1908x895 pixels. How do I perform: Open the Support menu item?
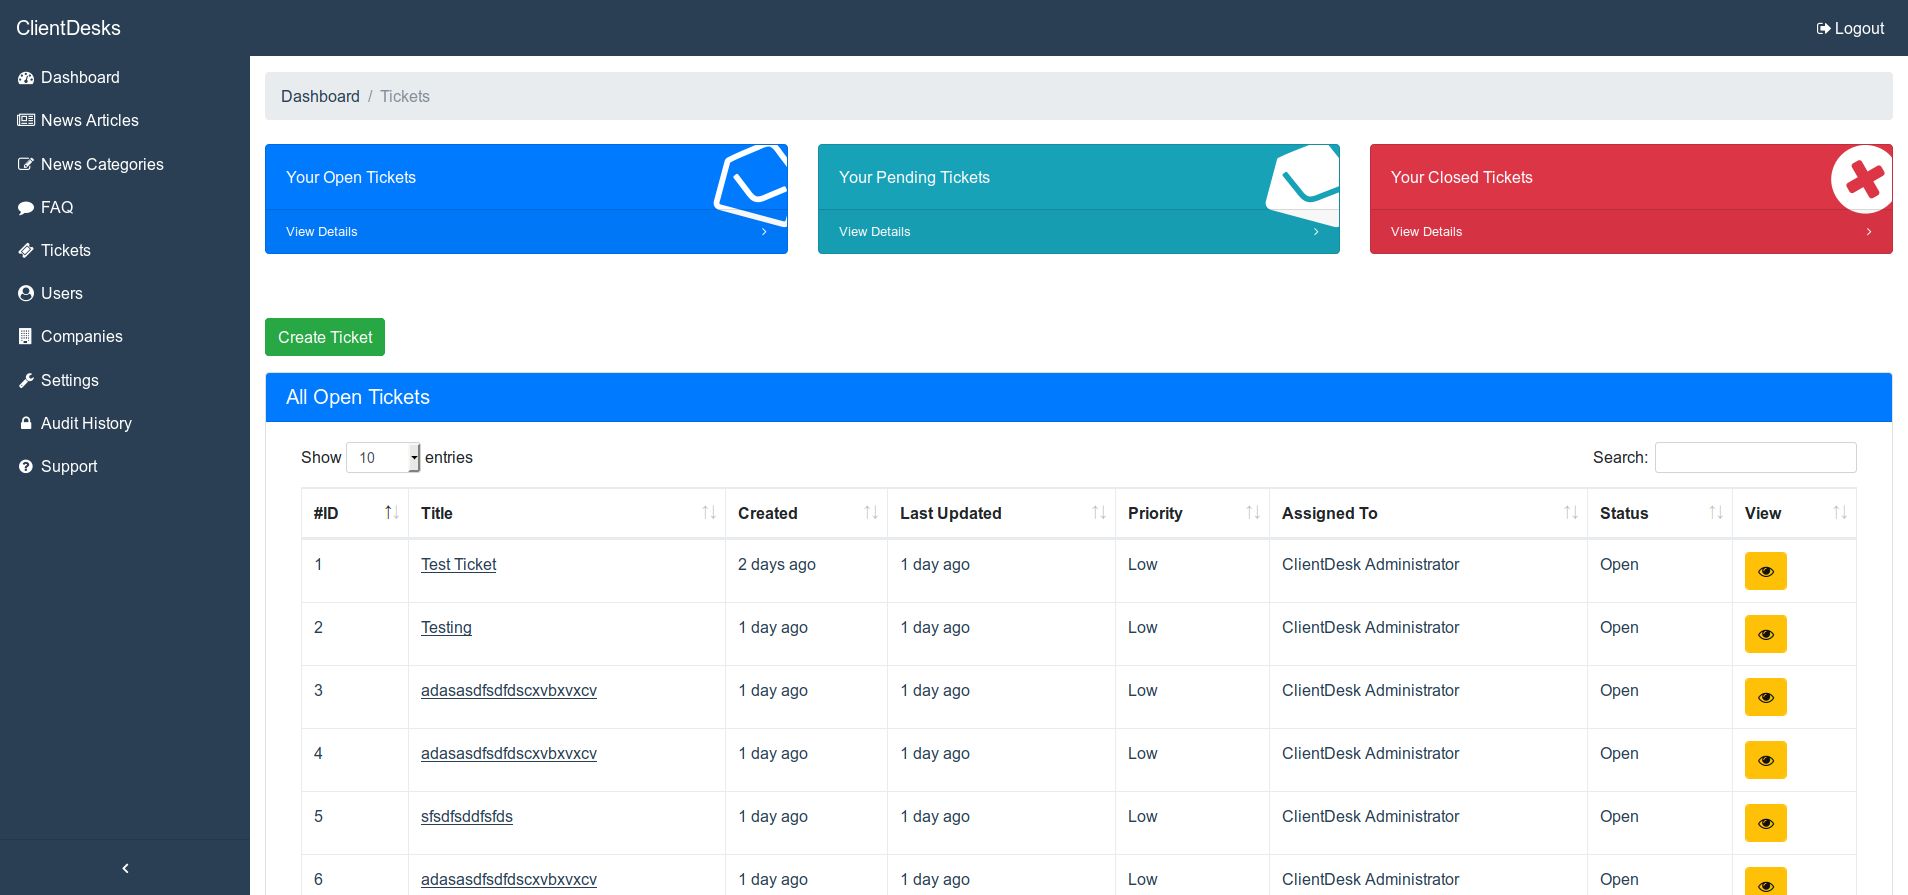click(69, 467)
